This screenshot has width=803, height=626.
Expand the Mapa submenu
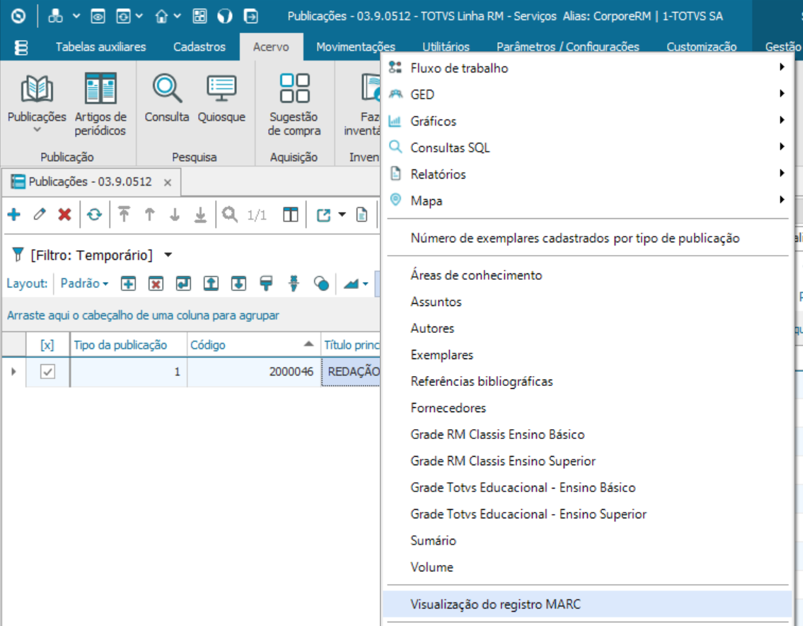[x=782, y=200]
